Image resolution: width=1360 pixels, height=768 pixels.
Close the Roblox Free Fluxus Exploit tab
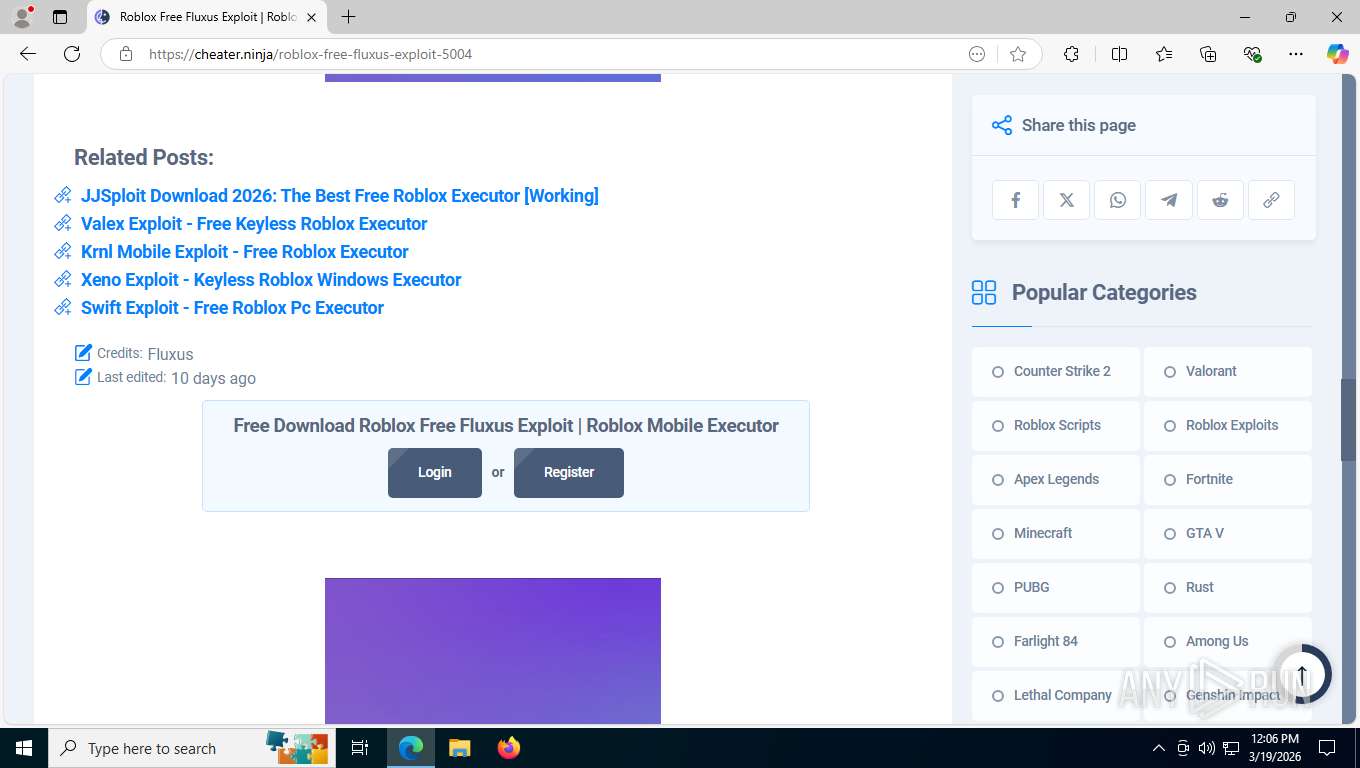coord(310,17)
